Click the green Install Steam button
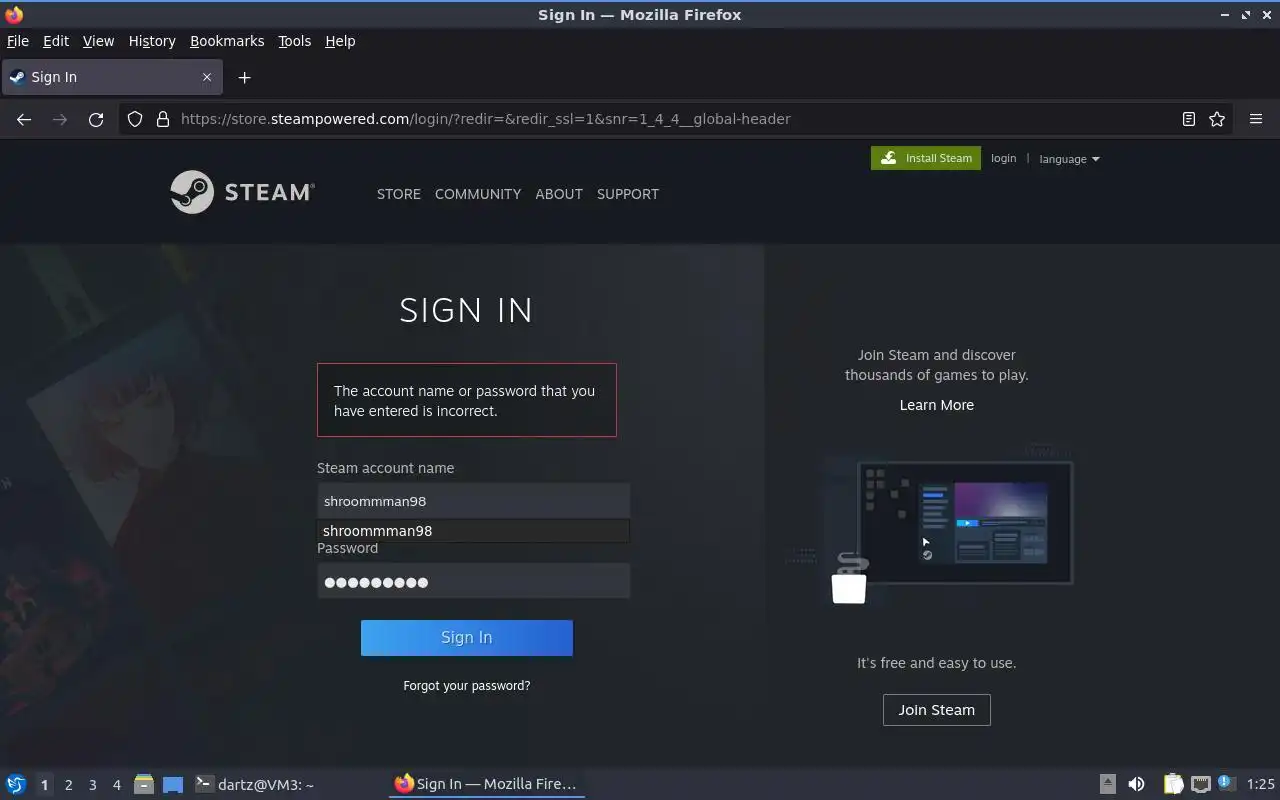 (x=926, y=158)
